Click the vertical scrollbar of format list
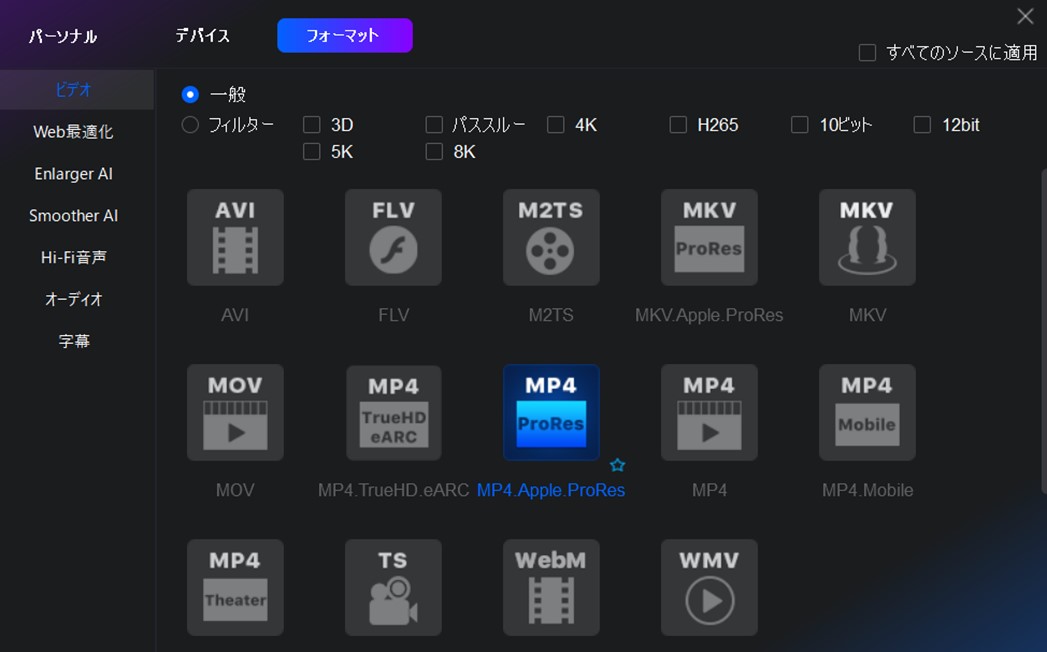Screen dimensions: 1047x652 pos(1044,332)
